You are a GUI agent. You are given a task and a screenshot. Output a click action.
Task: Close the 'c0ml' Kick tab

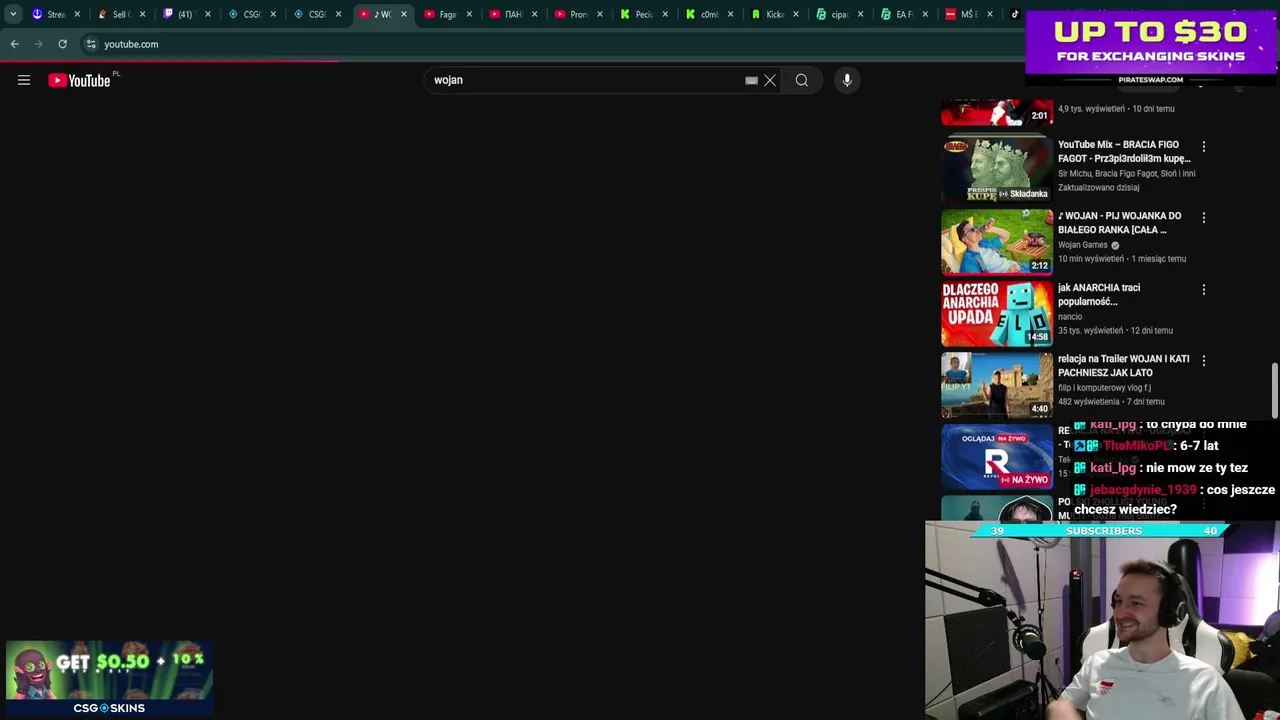pyautogui.click(x=731, y=14)
